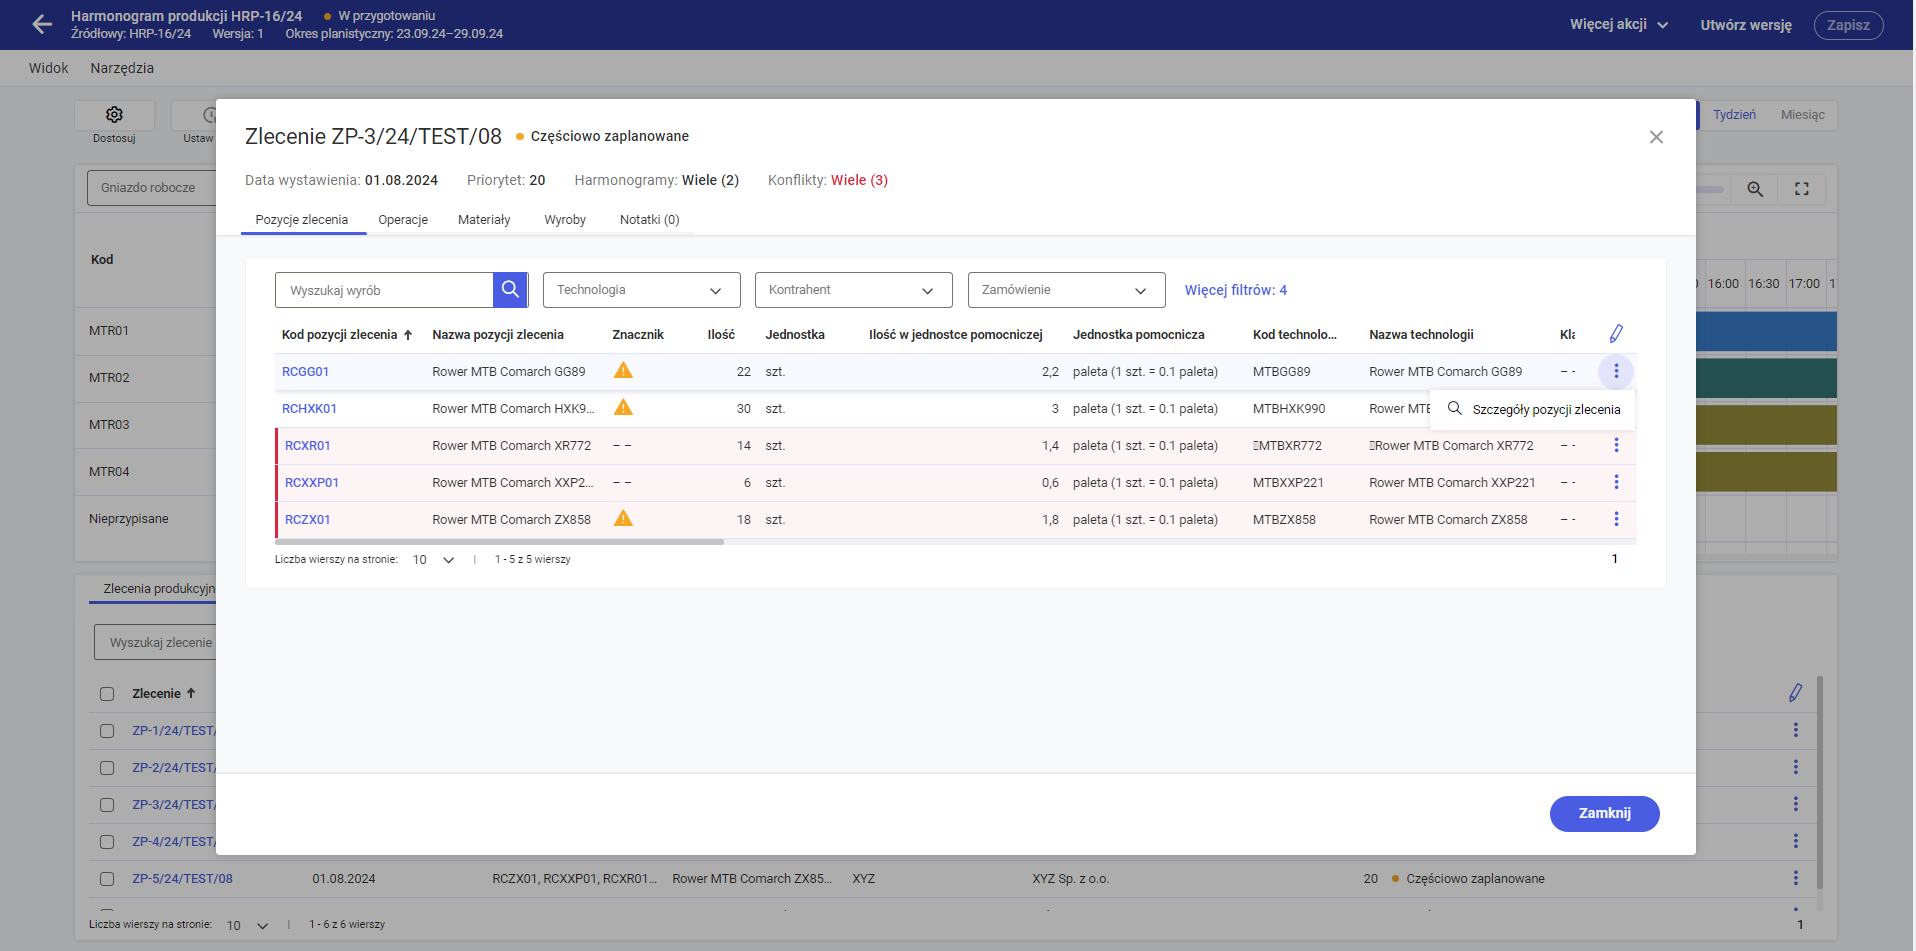Click vertical scrollbar of bottom orders list
Screen dimensions: 1916x951
click(x=1820, y=782)
